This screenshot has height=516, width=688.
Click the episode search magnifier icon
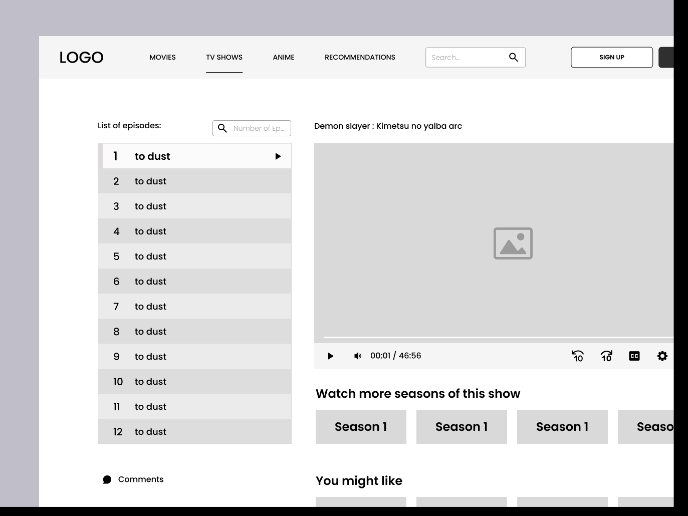[x=222, y=128]
